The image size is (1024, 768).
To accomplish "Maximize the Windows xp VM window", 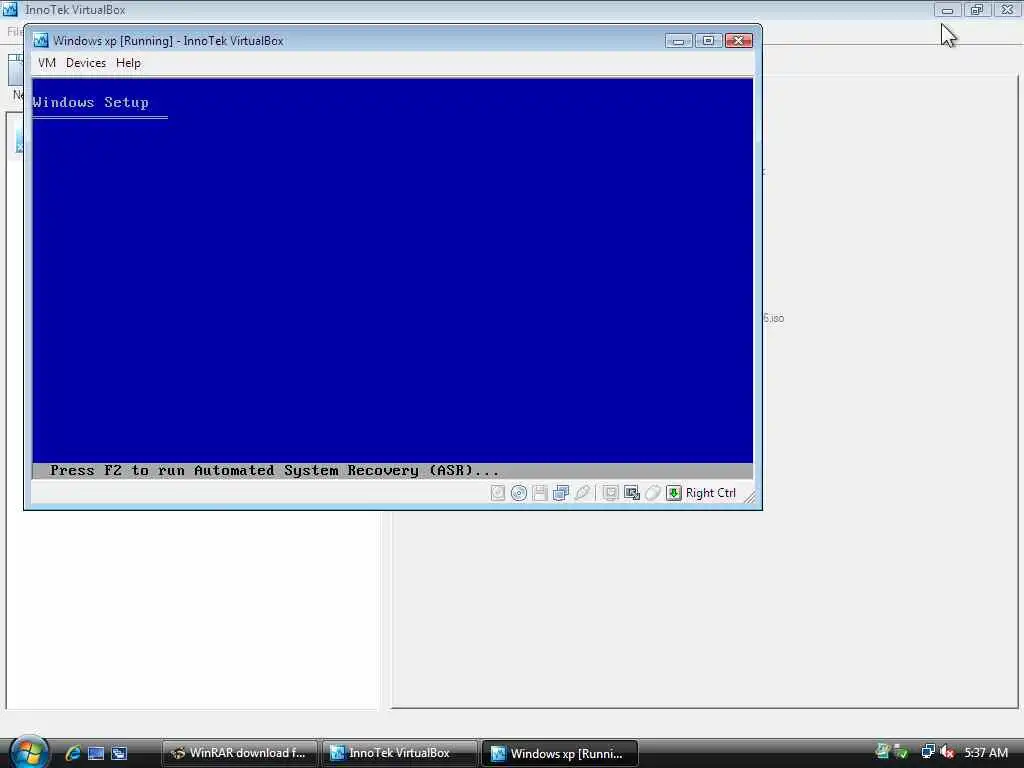I will tap(708, 40).
